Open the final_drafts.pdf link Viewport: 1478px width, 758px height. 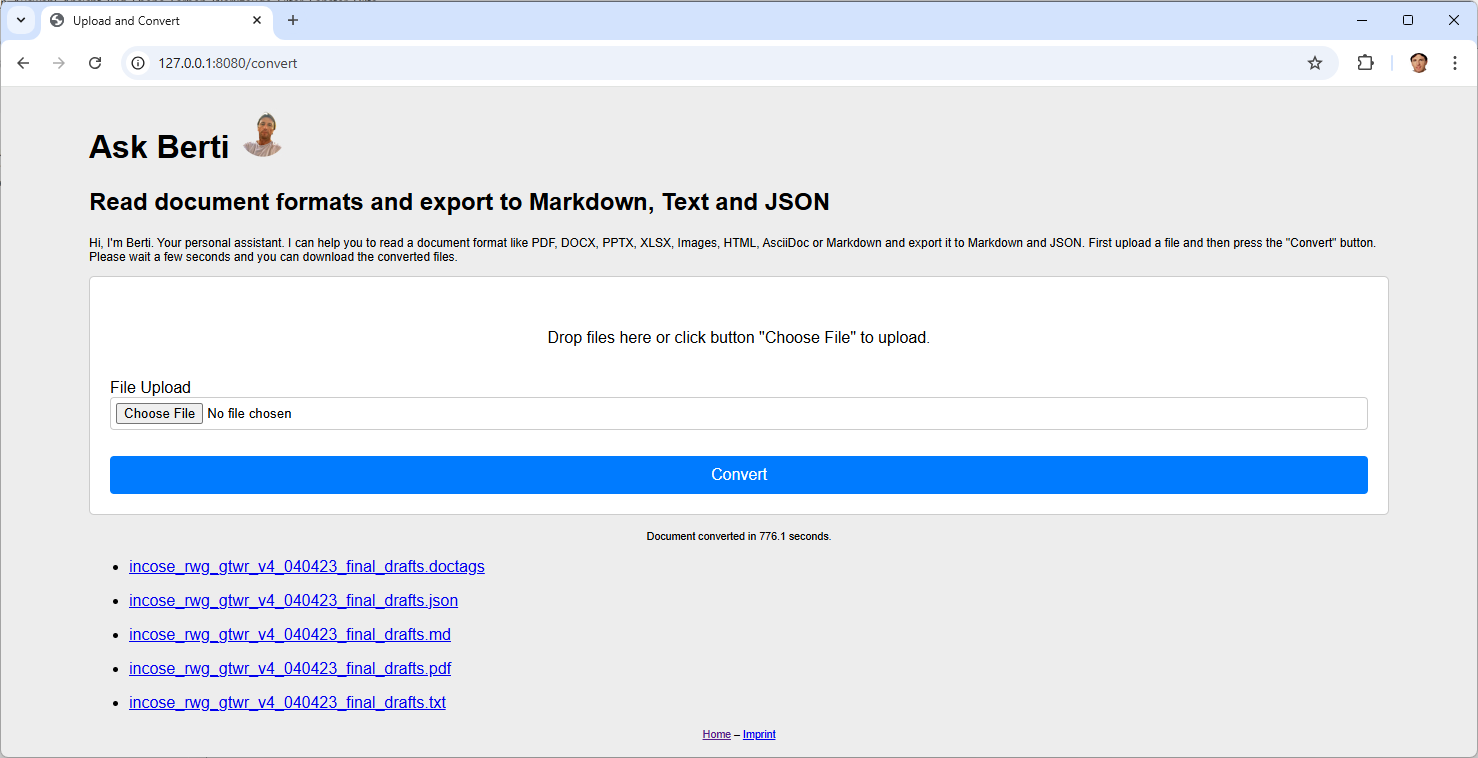[x=290, y=668]
